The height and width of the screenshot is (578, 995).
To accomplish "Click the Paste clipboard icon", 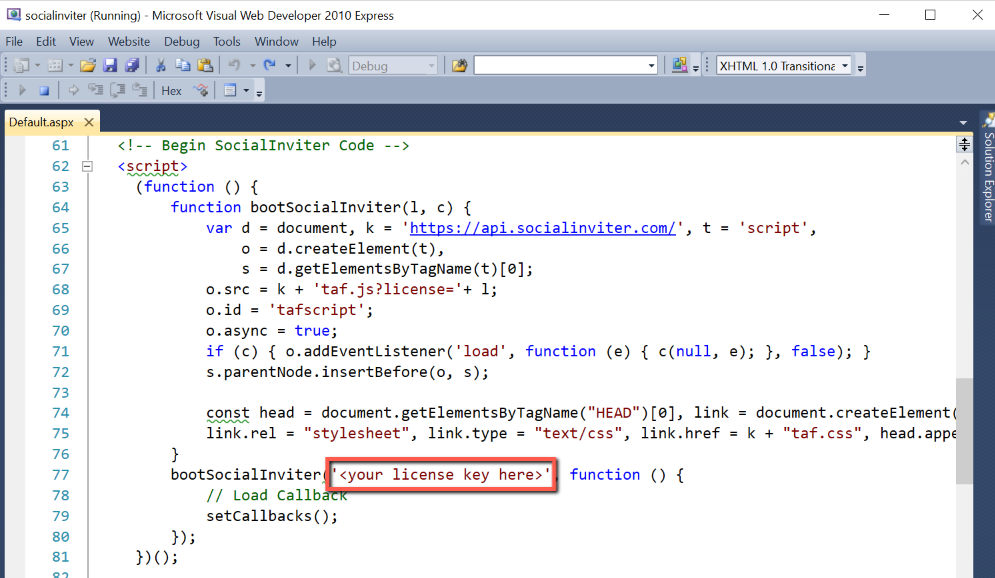I will 205,65.
